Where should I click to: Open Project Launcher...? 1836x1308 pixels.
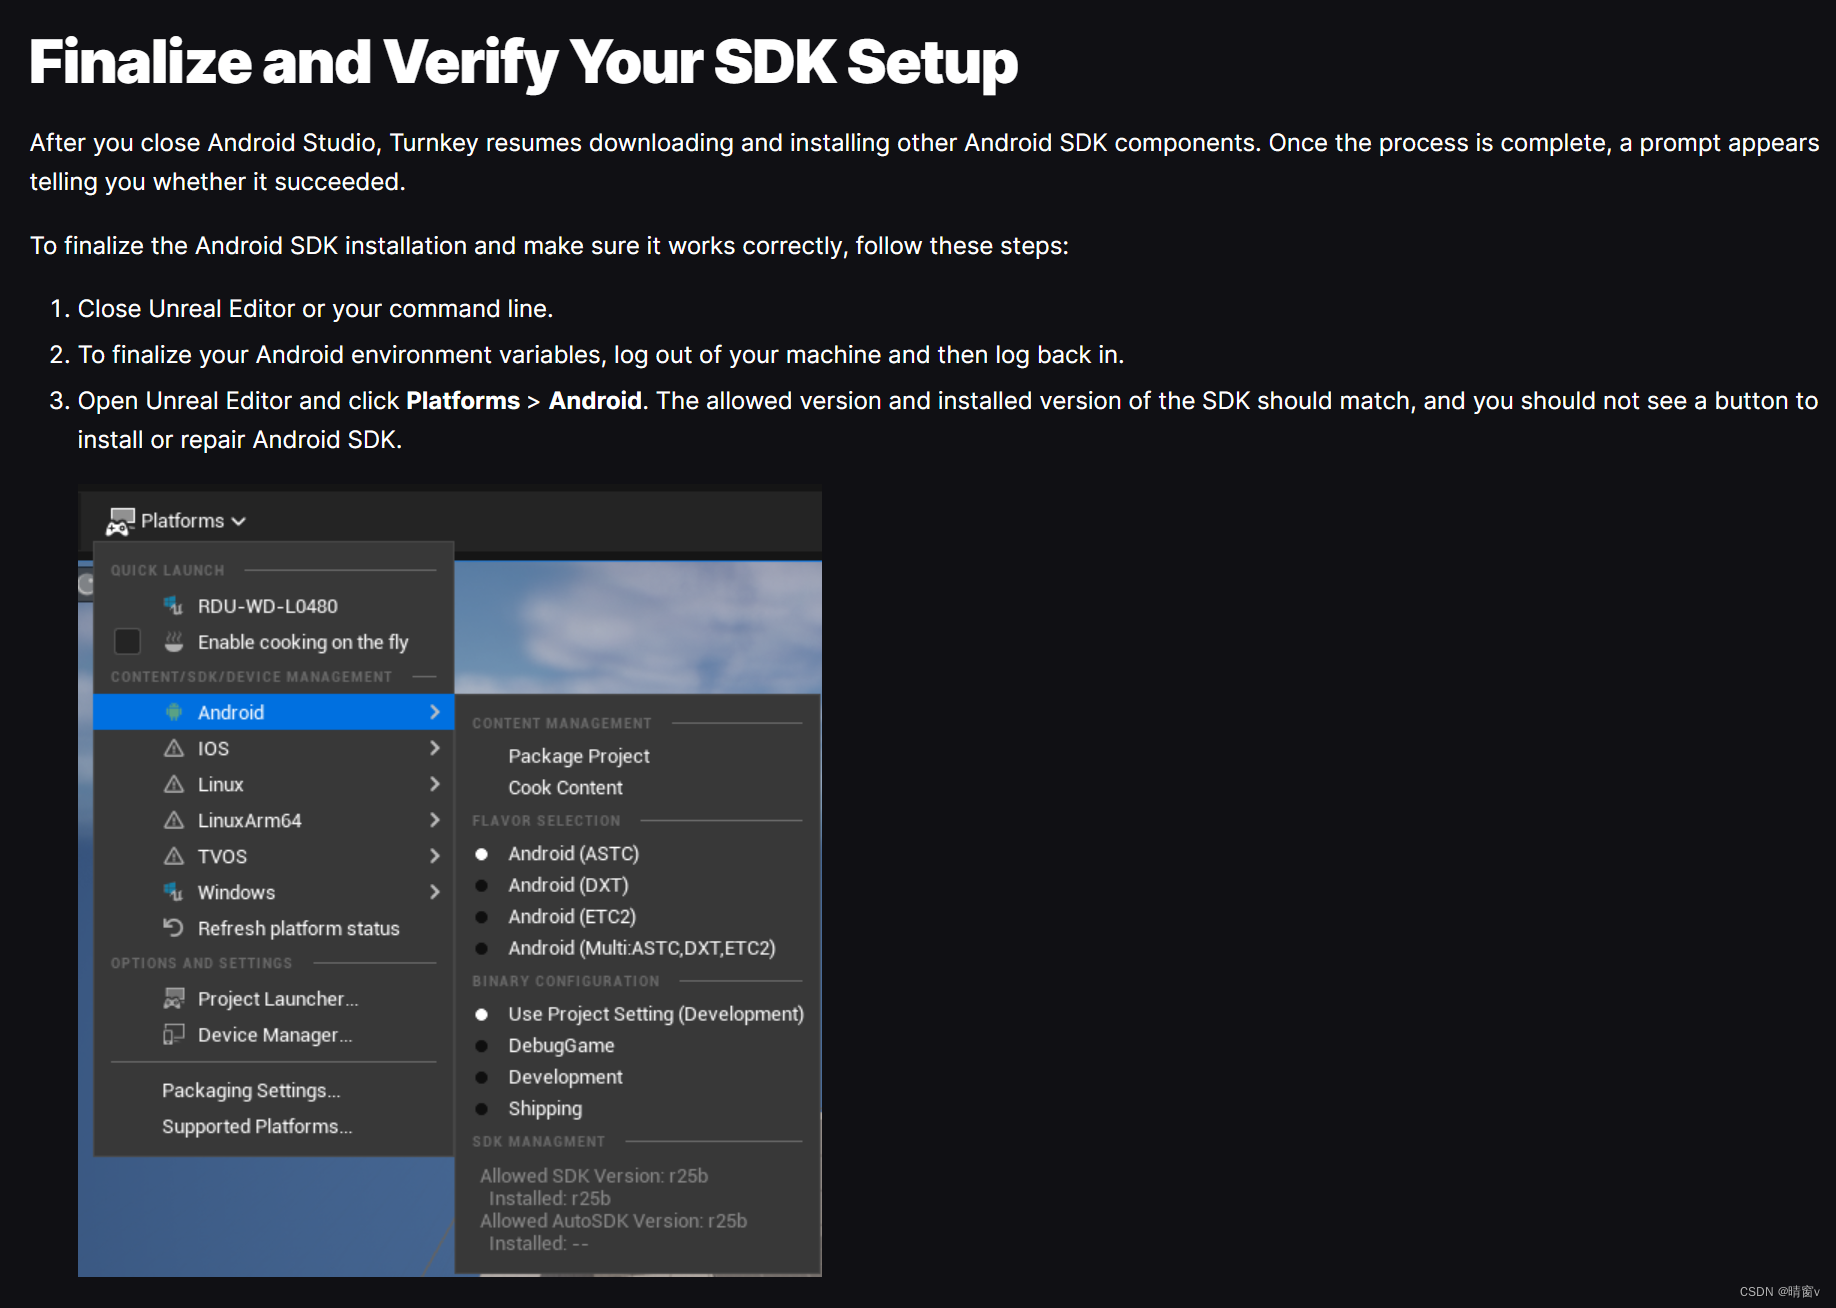tap(277, 998)
